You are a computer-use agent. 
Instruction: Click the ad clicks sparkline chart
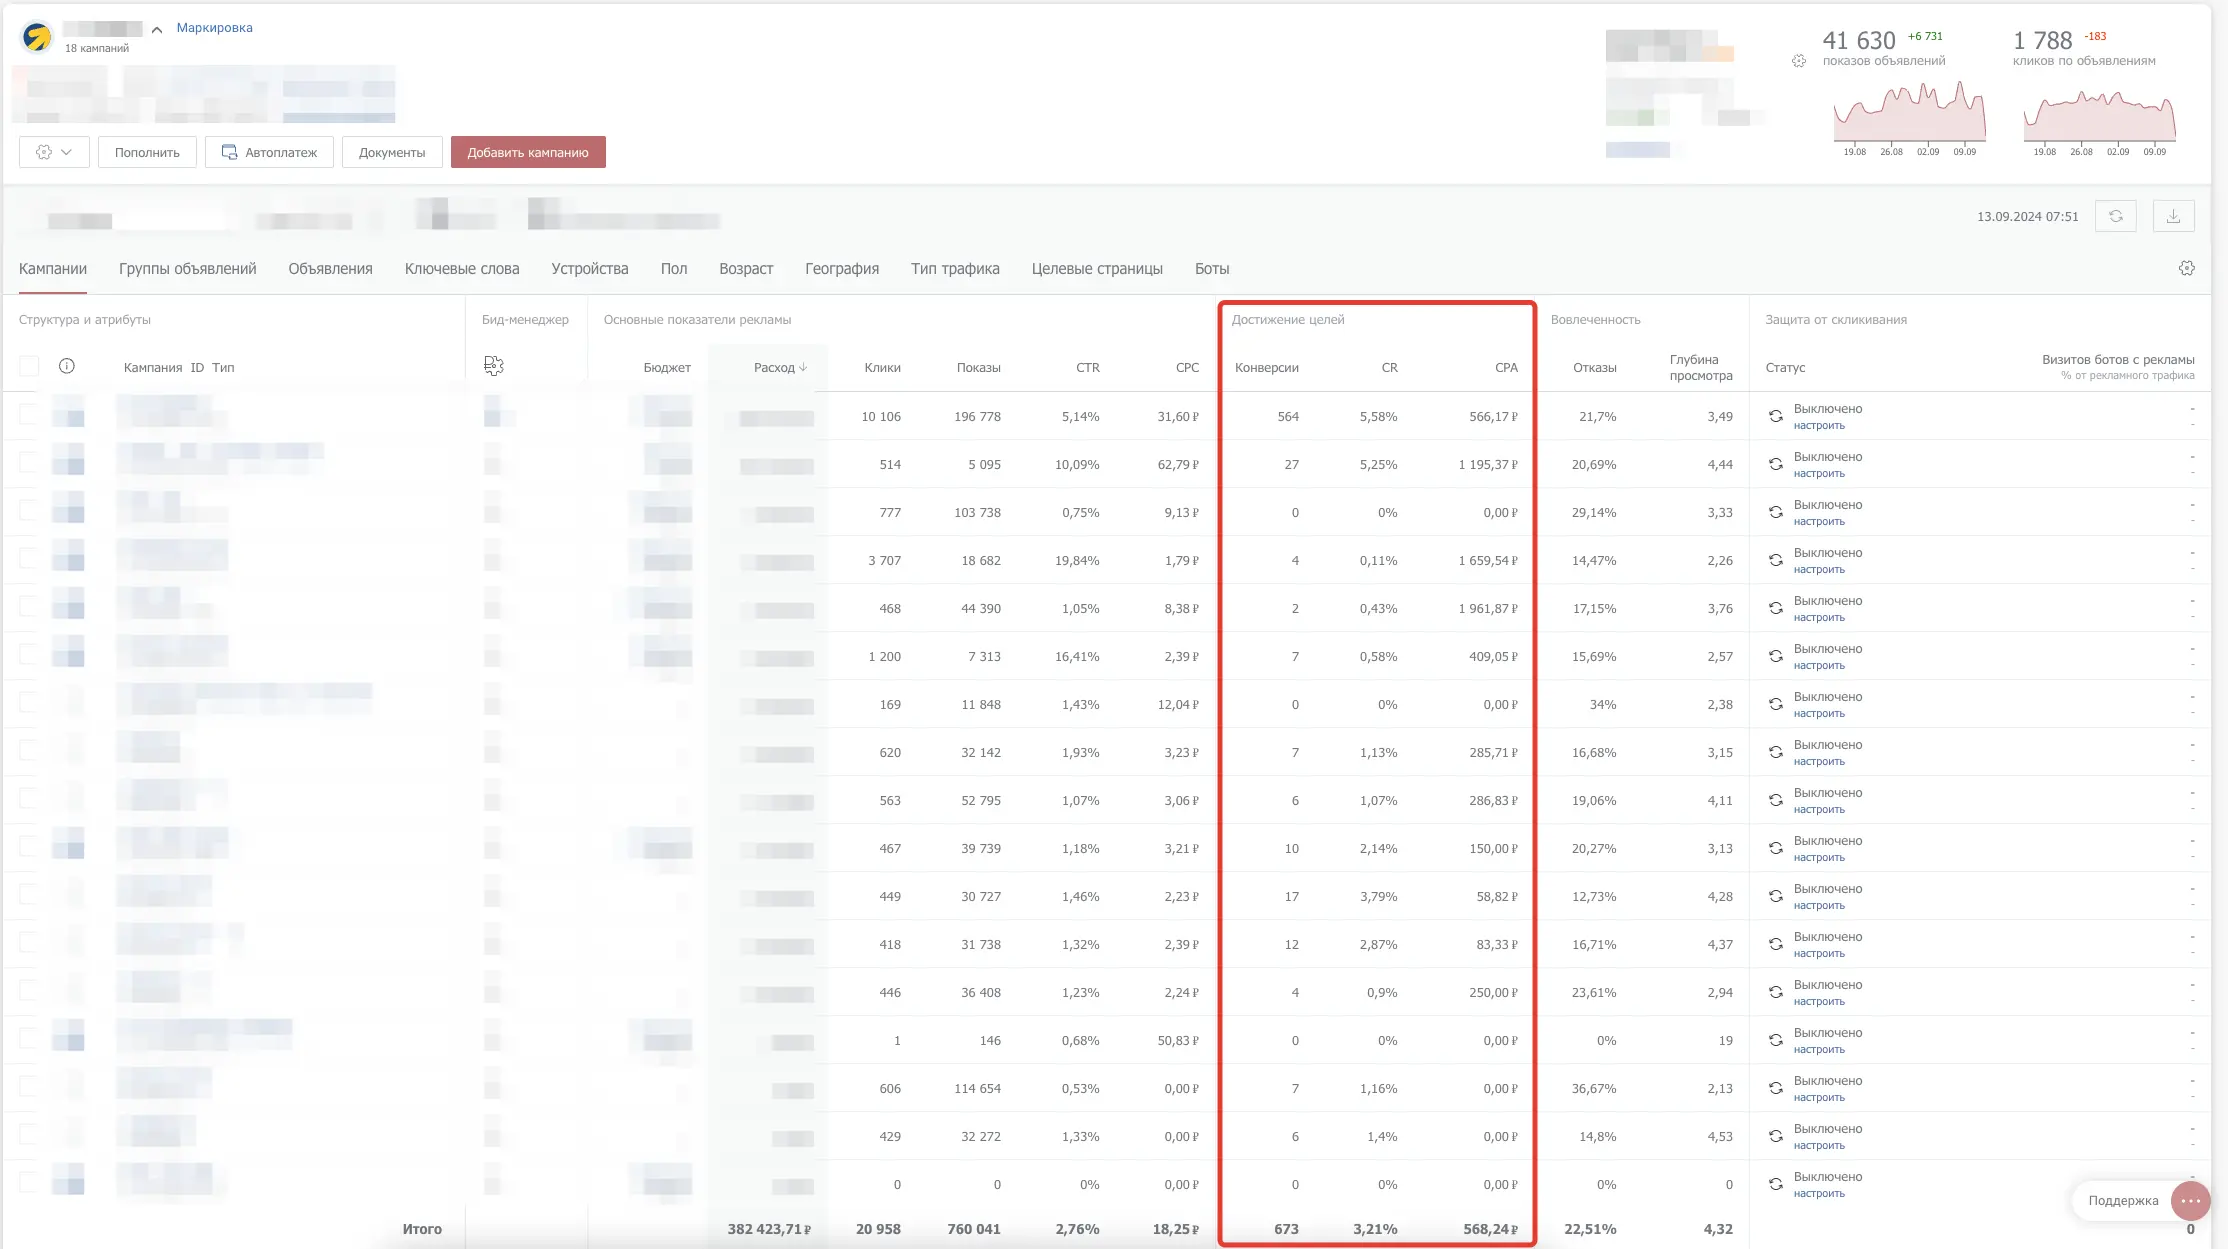pos(2099,115)
